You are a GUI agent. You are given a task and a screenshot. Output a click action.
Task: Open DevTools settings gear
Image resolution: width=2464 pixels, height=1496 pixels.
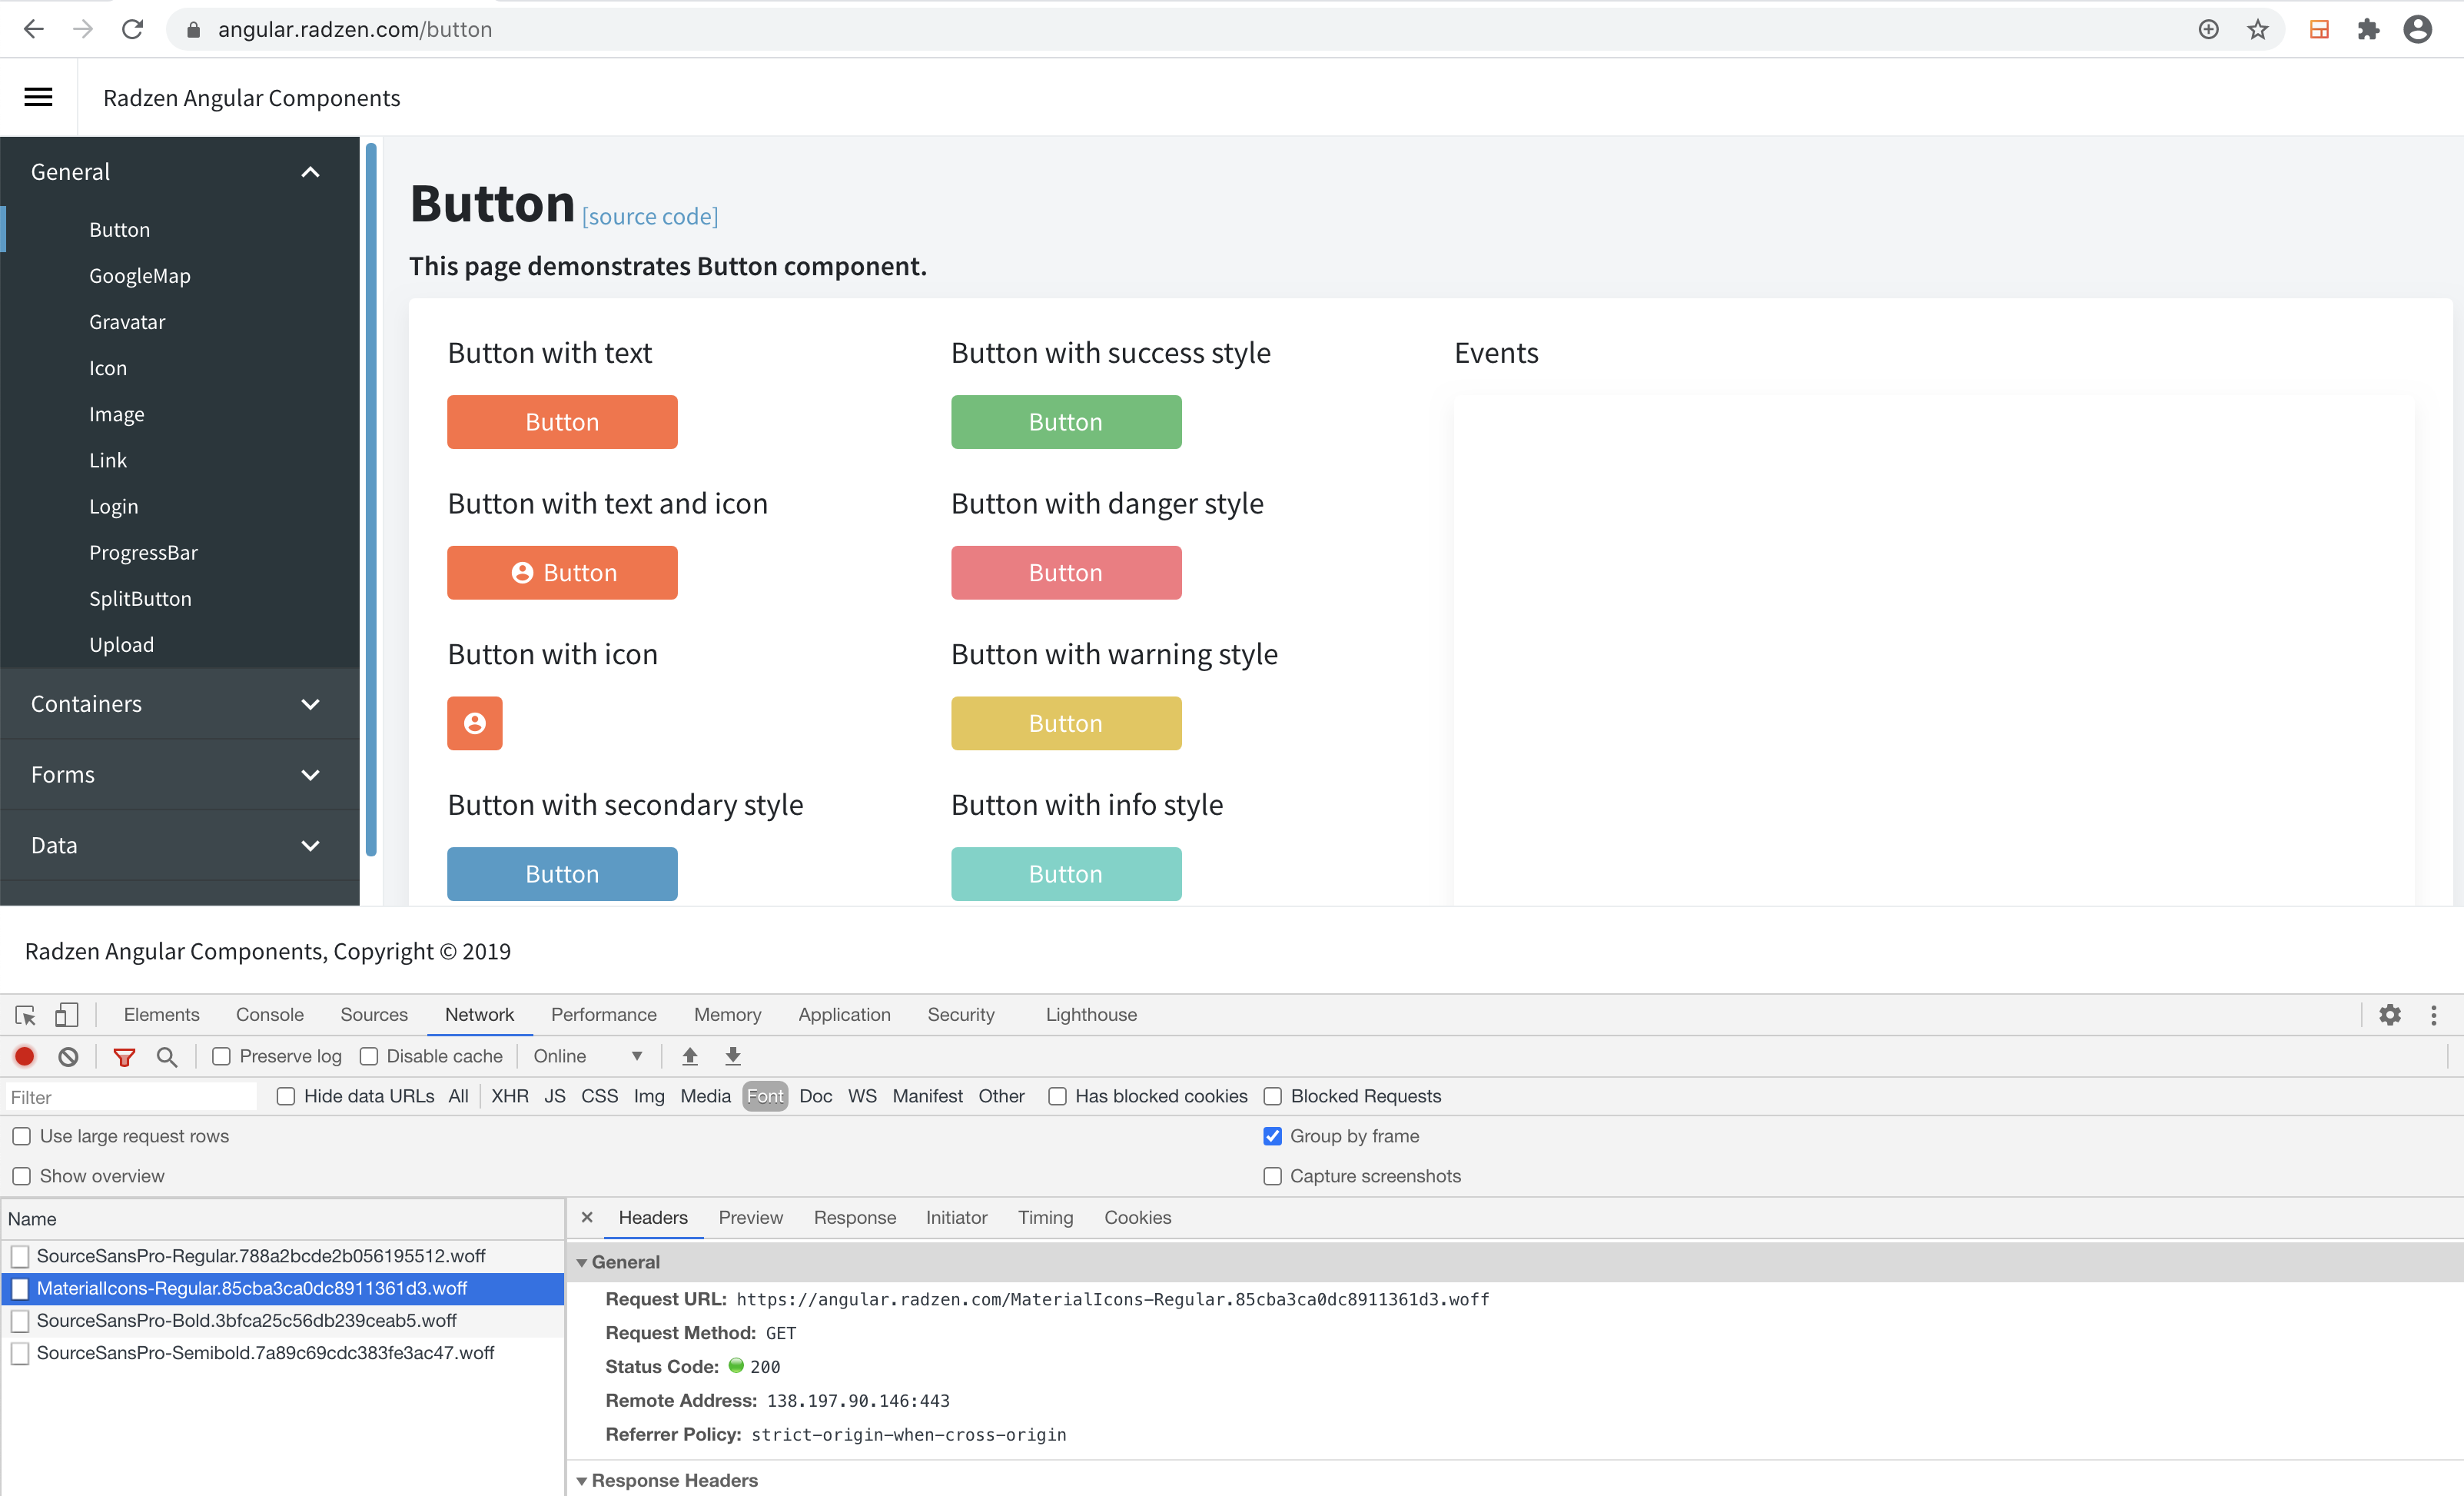[2390, 1015]
